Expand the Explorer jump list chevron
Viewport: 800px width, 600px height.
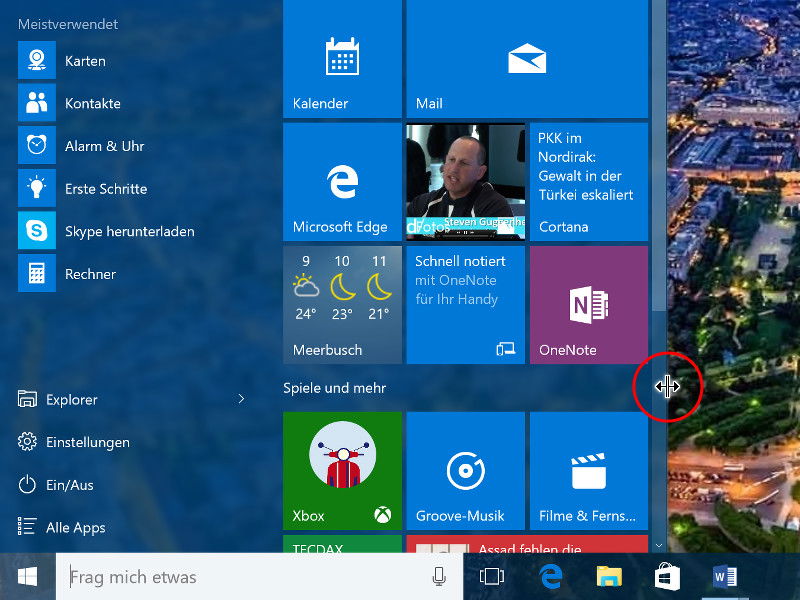click(x=241, y=399)
